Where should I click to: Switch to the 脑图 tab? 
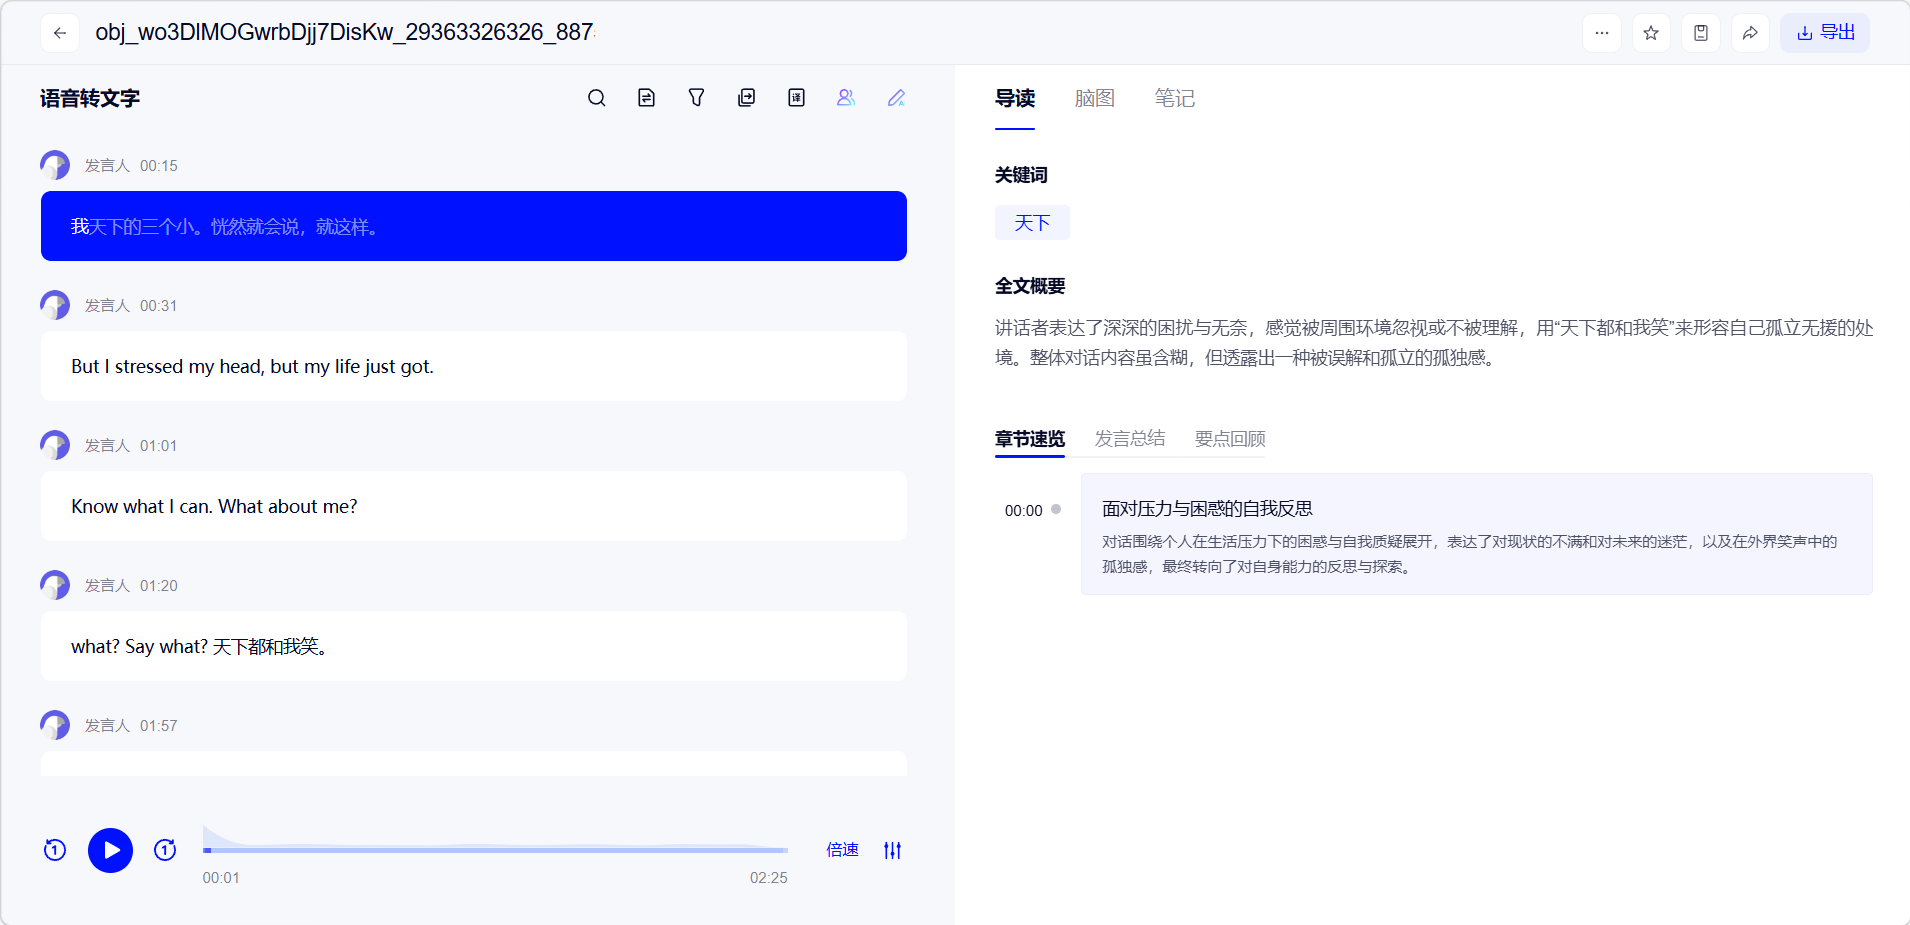(1094, 98)
